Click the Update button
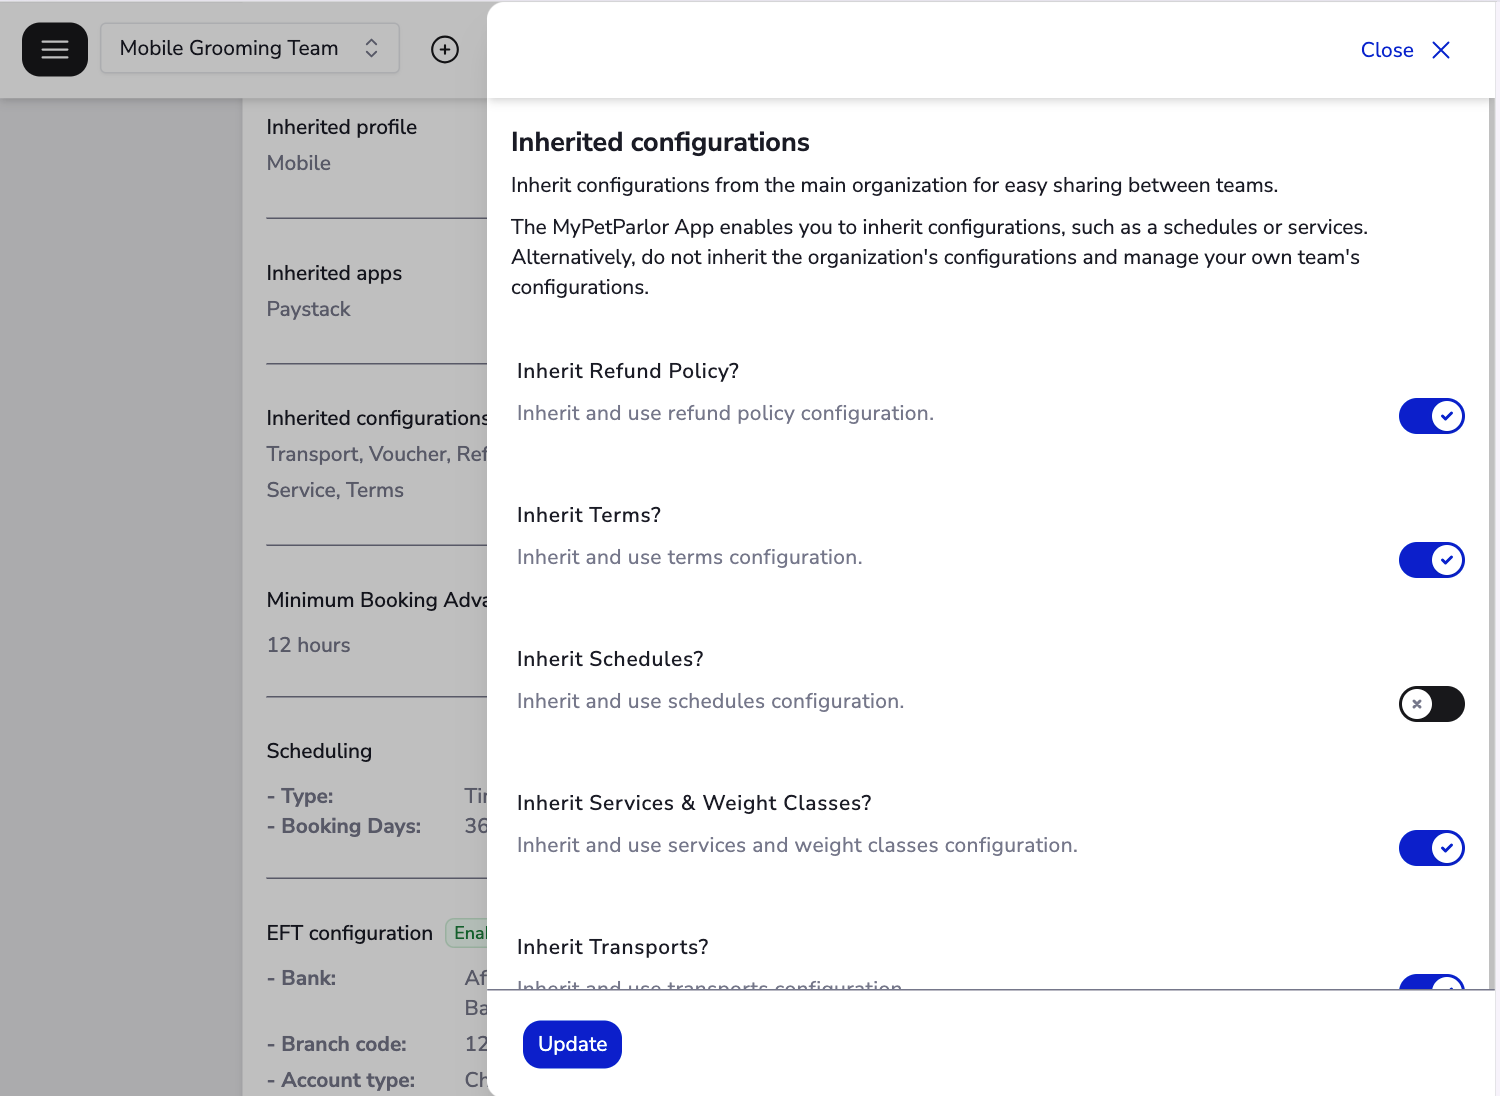Image resolution: width=1500 pixels, height=1096 pixels. tap(572, 1044)
